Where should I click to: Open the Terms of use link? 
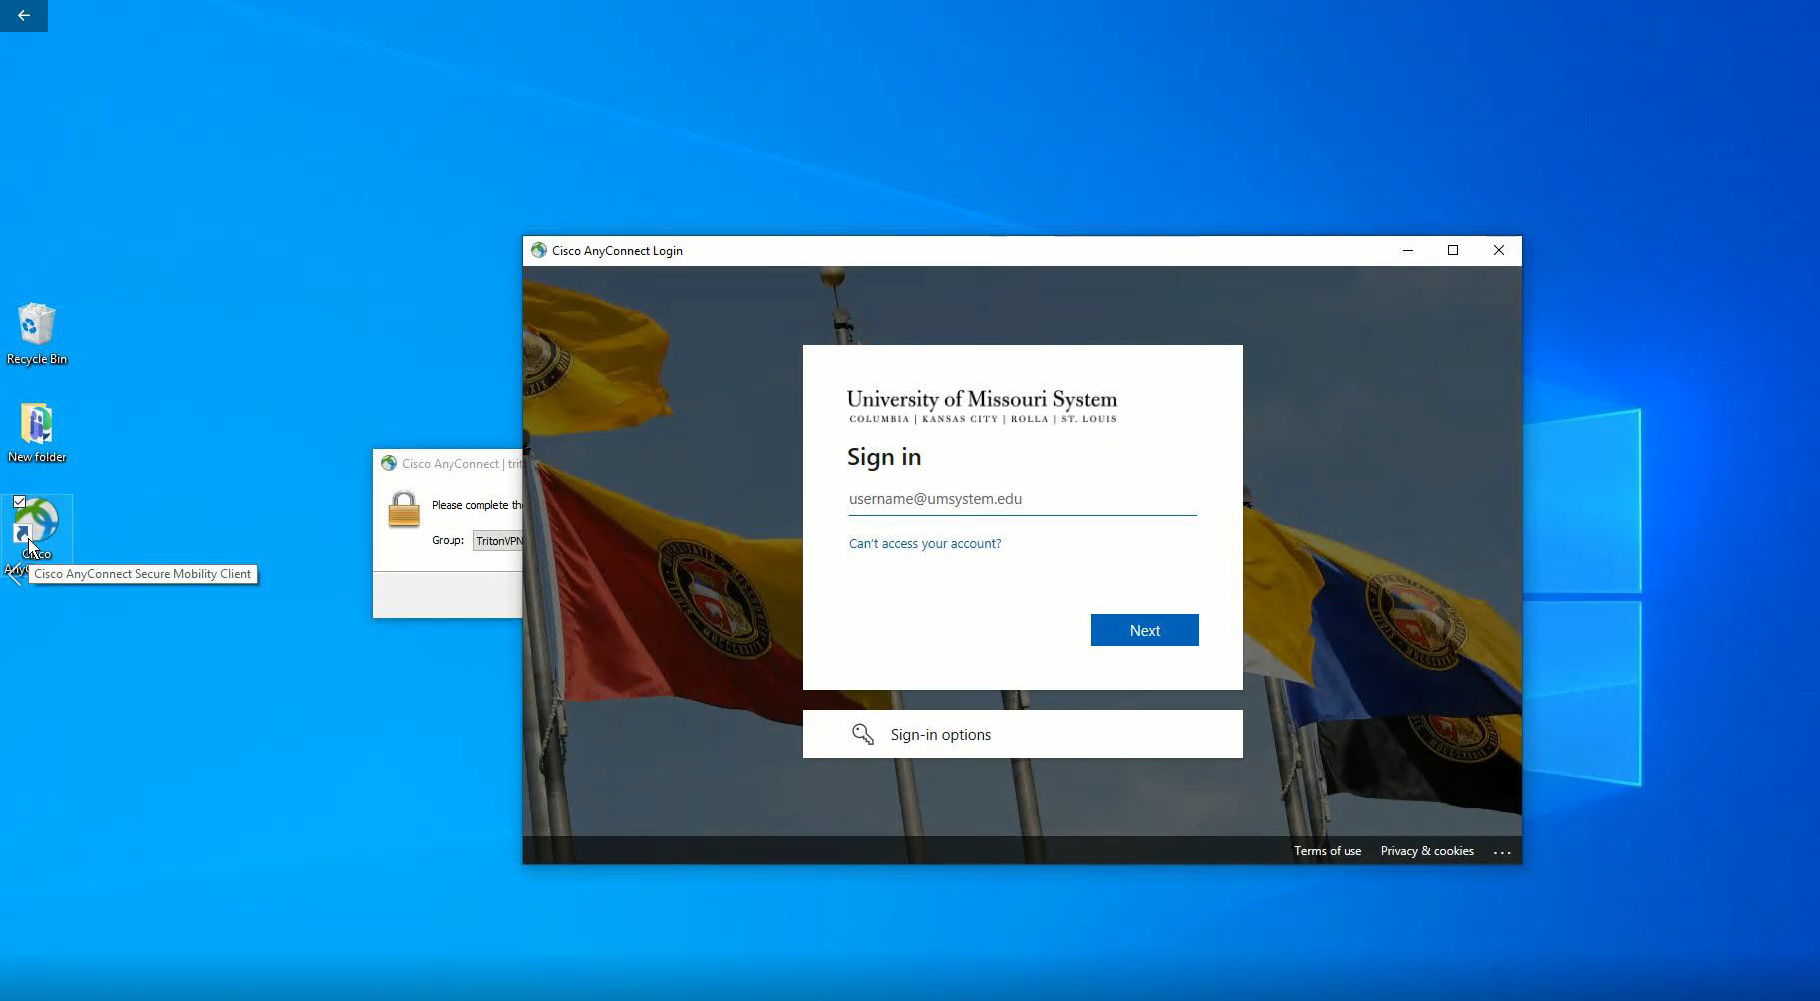(1327, 851)
